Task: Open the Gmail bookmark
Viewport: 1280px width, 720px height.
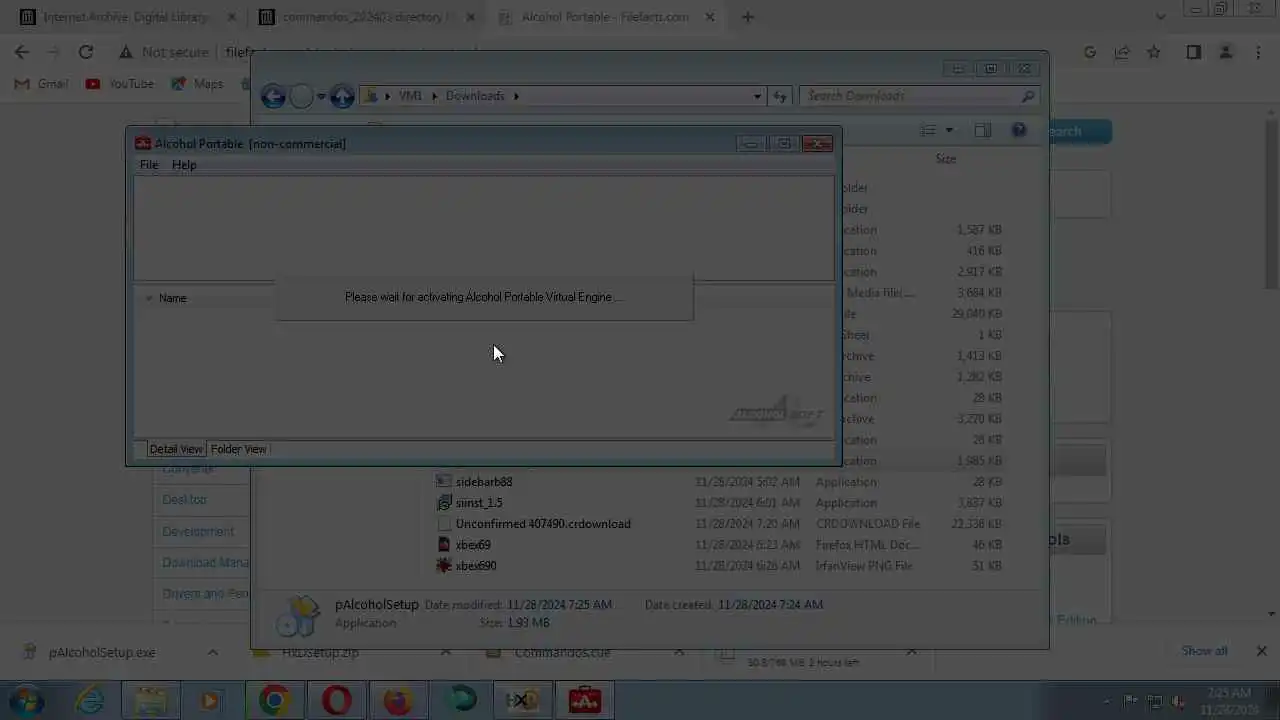Action: coord(42,84)
